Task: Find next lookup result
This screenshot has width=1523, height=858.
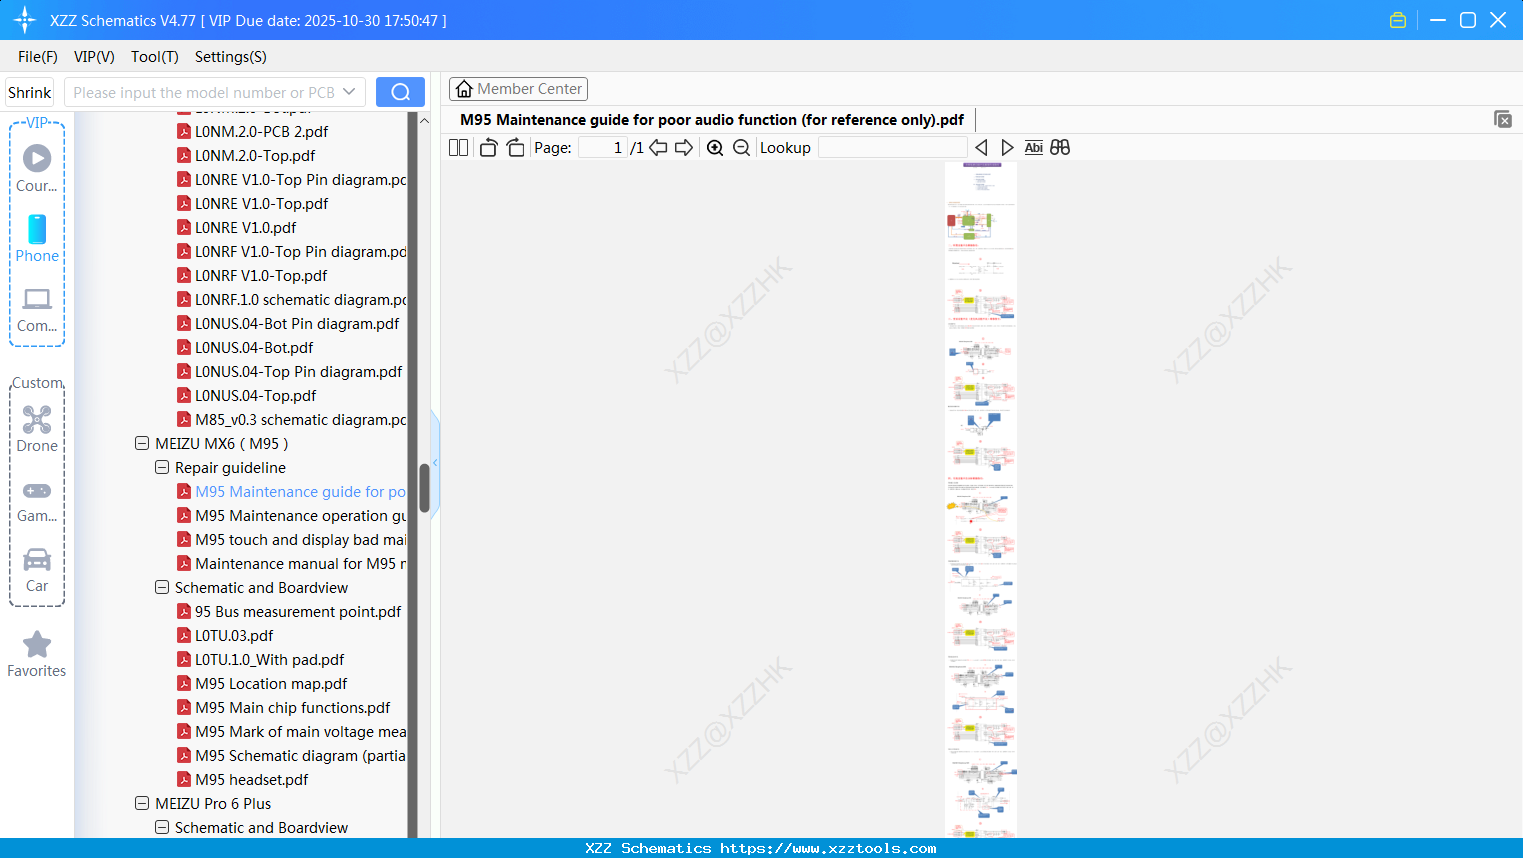Action: click(1007, 148)
